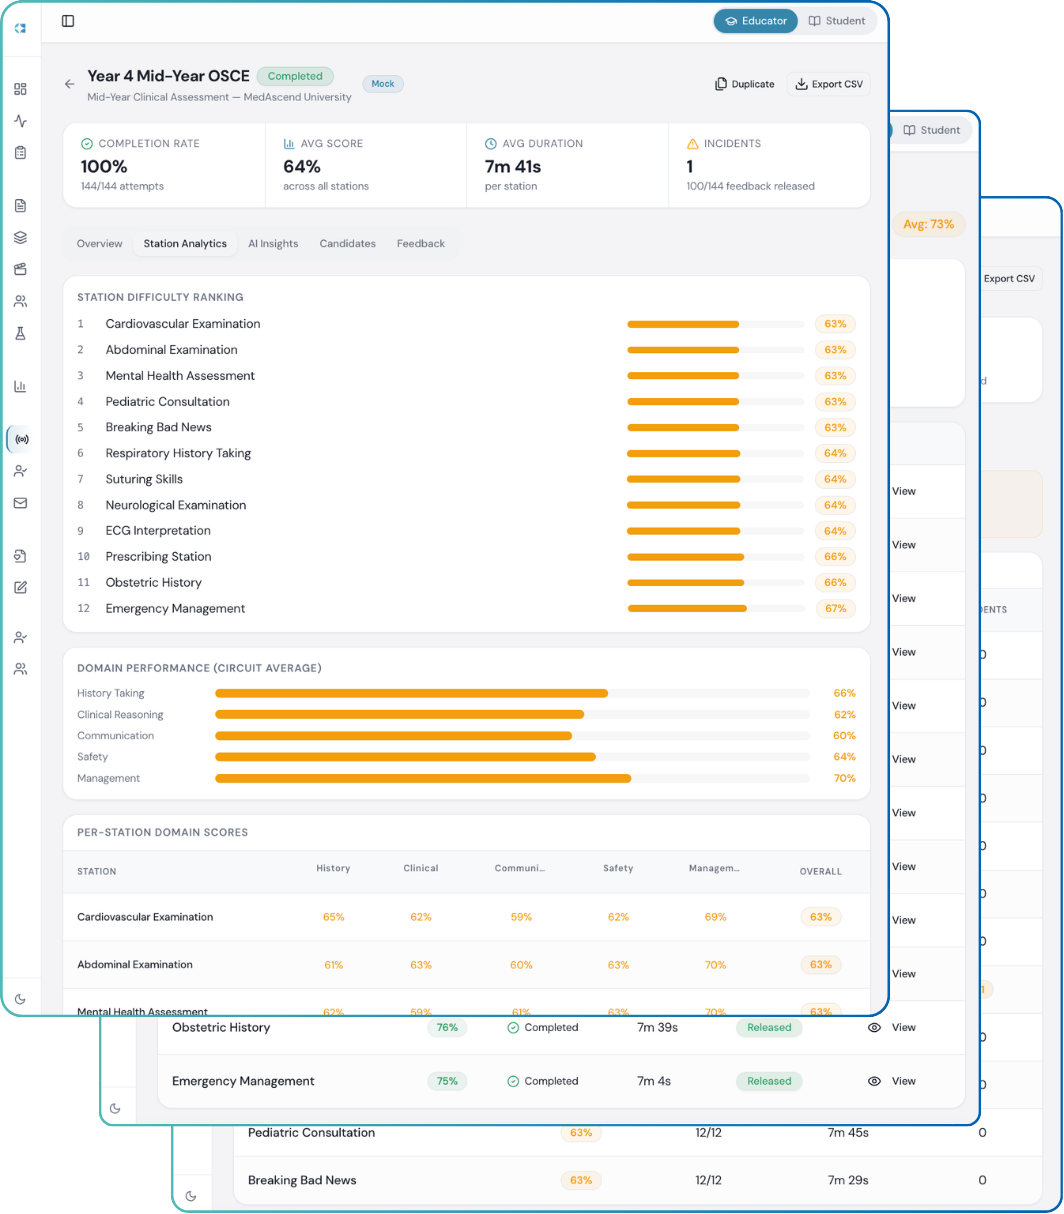The width and height of the screenshot is (1064, 1214).
Task: Click the Completion Rate check icon
Action: point(86,144)
